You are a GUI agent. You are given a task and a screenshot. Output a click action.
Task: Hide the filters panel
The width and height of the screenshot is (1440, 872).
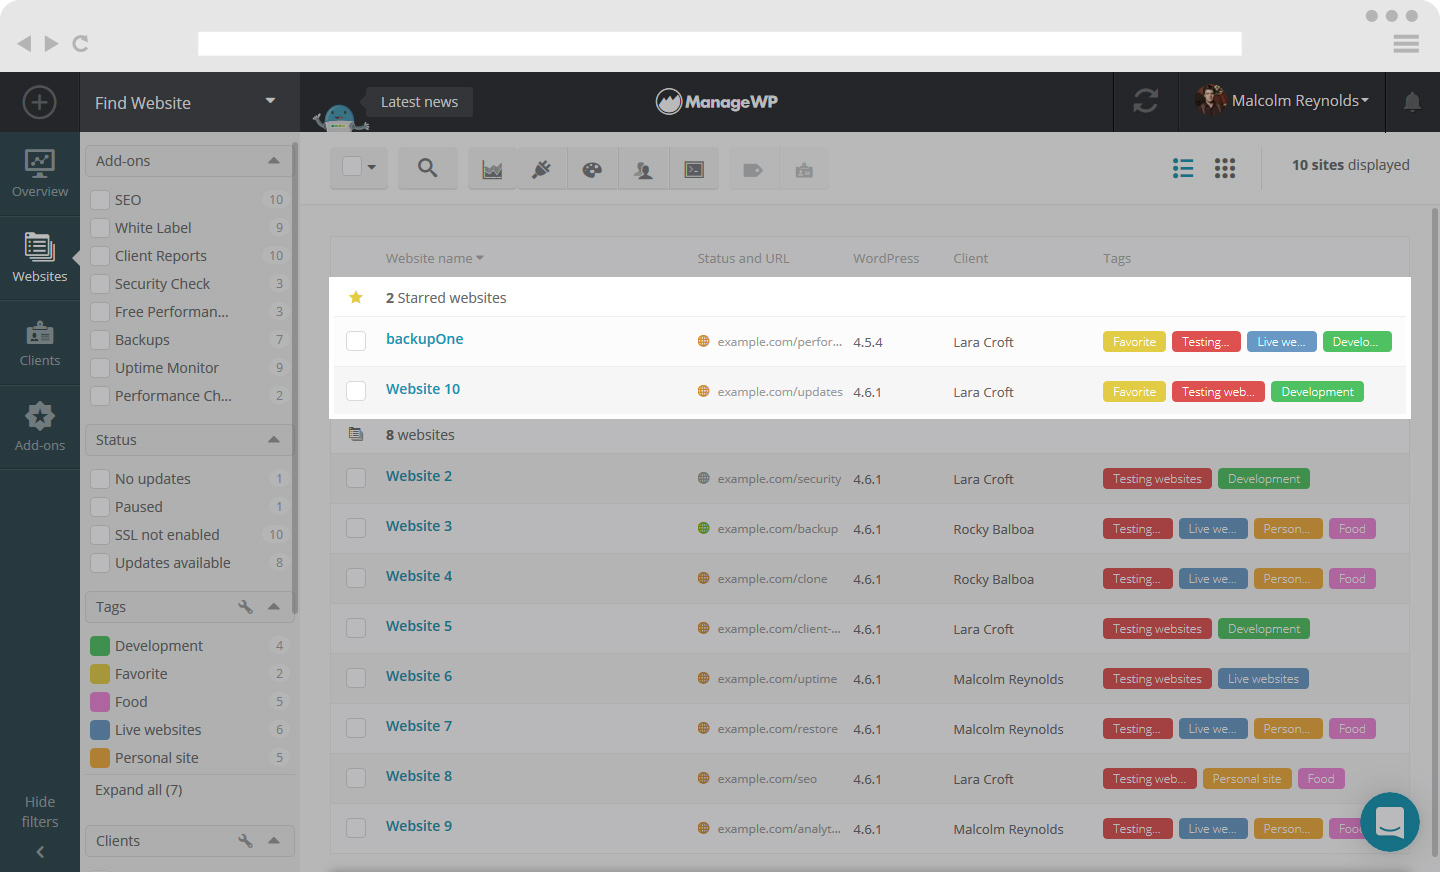[40, 825]
